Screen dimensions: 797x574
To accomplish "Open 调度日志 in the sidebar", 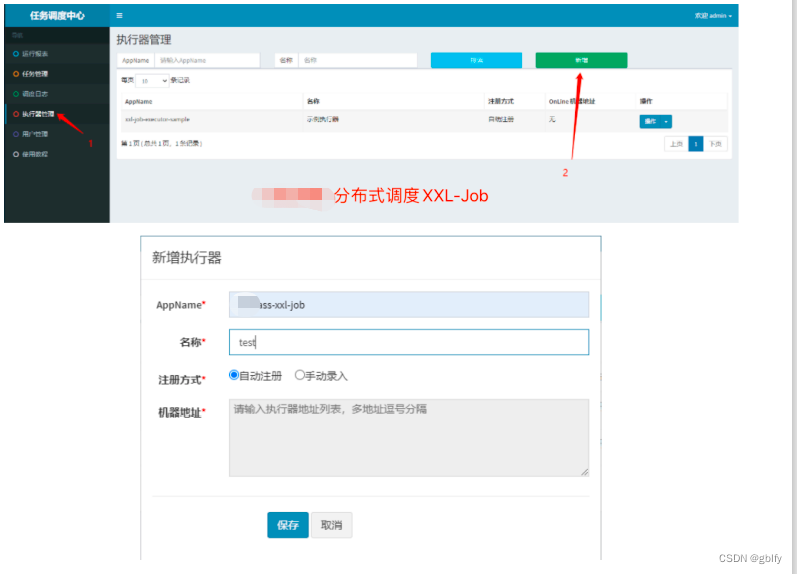I will 57,94.
